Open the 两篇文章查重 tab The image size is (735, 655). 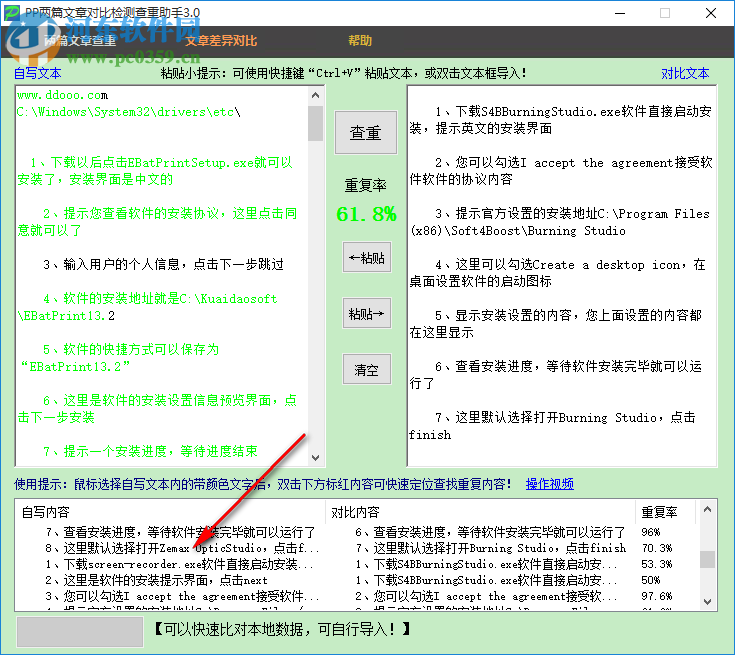click(x=80, y=41)
